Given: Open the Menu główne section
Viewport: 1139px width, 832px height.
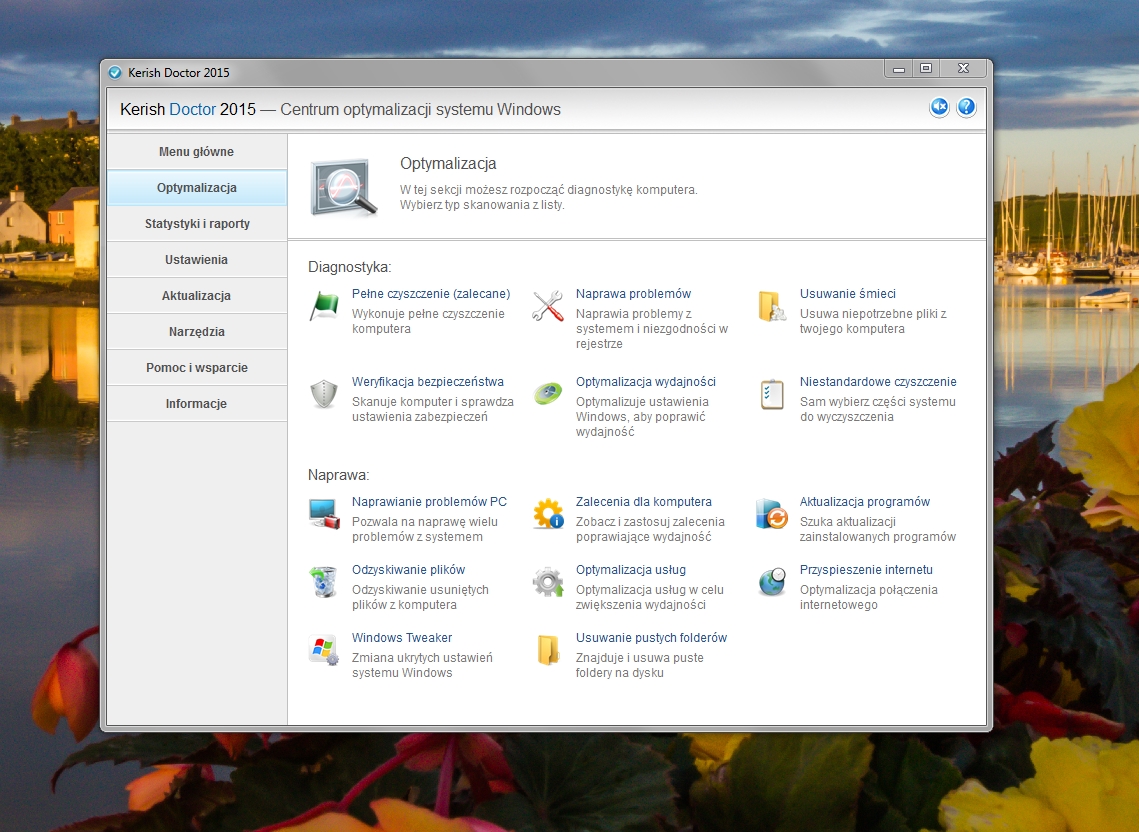Looking at the screenshot, I should (197, 152).
